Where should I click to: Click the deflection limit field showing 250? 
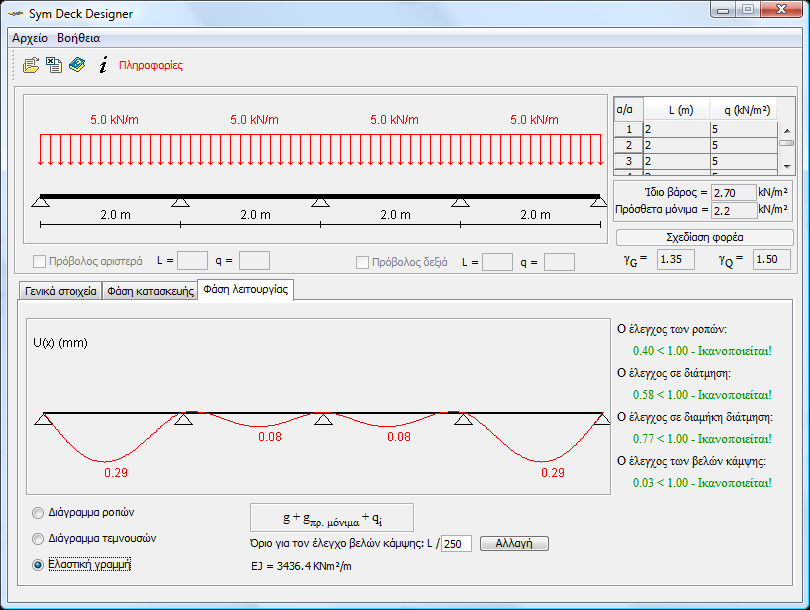point(456,544)
